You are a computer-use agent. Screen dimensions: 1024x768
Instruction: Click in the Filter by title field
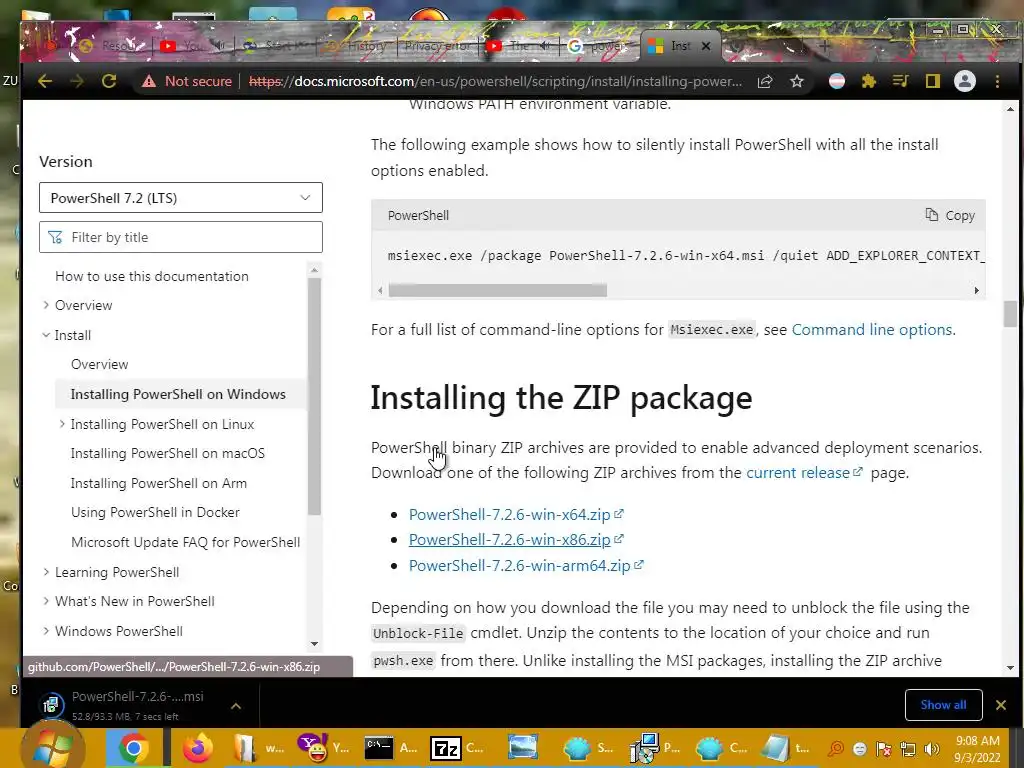pos(181,237)
